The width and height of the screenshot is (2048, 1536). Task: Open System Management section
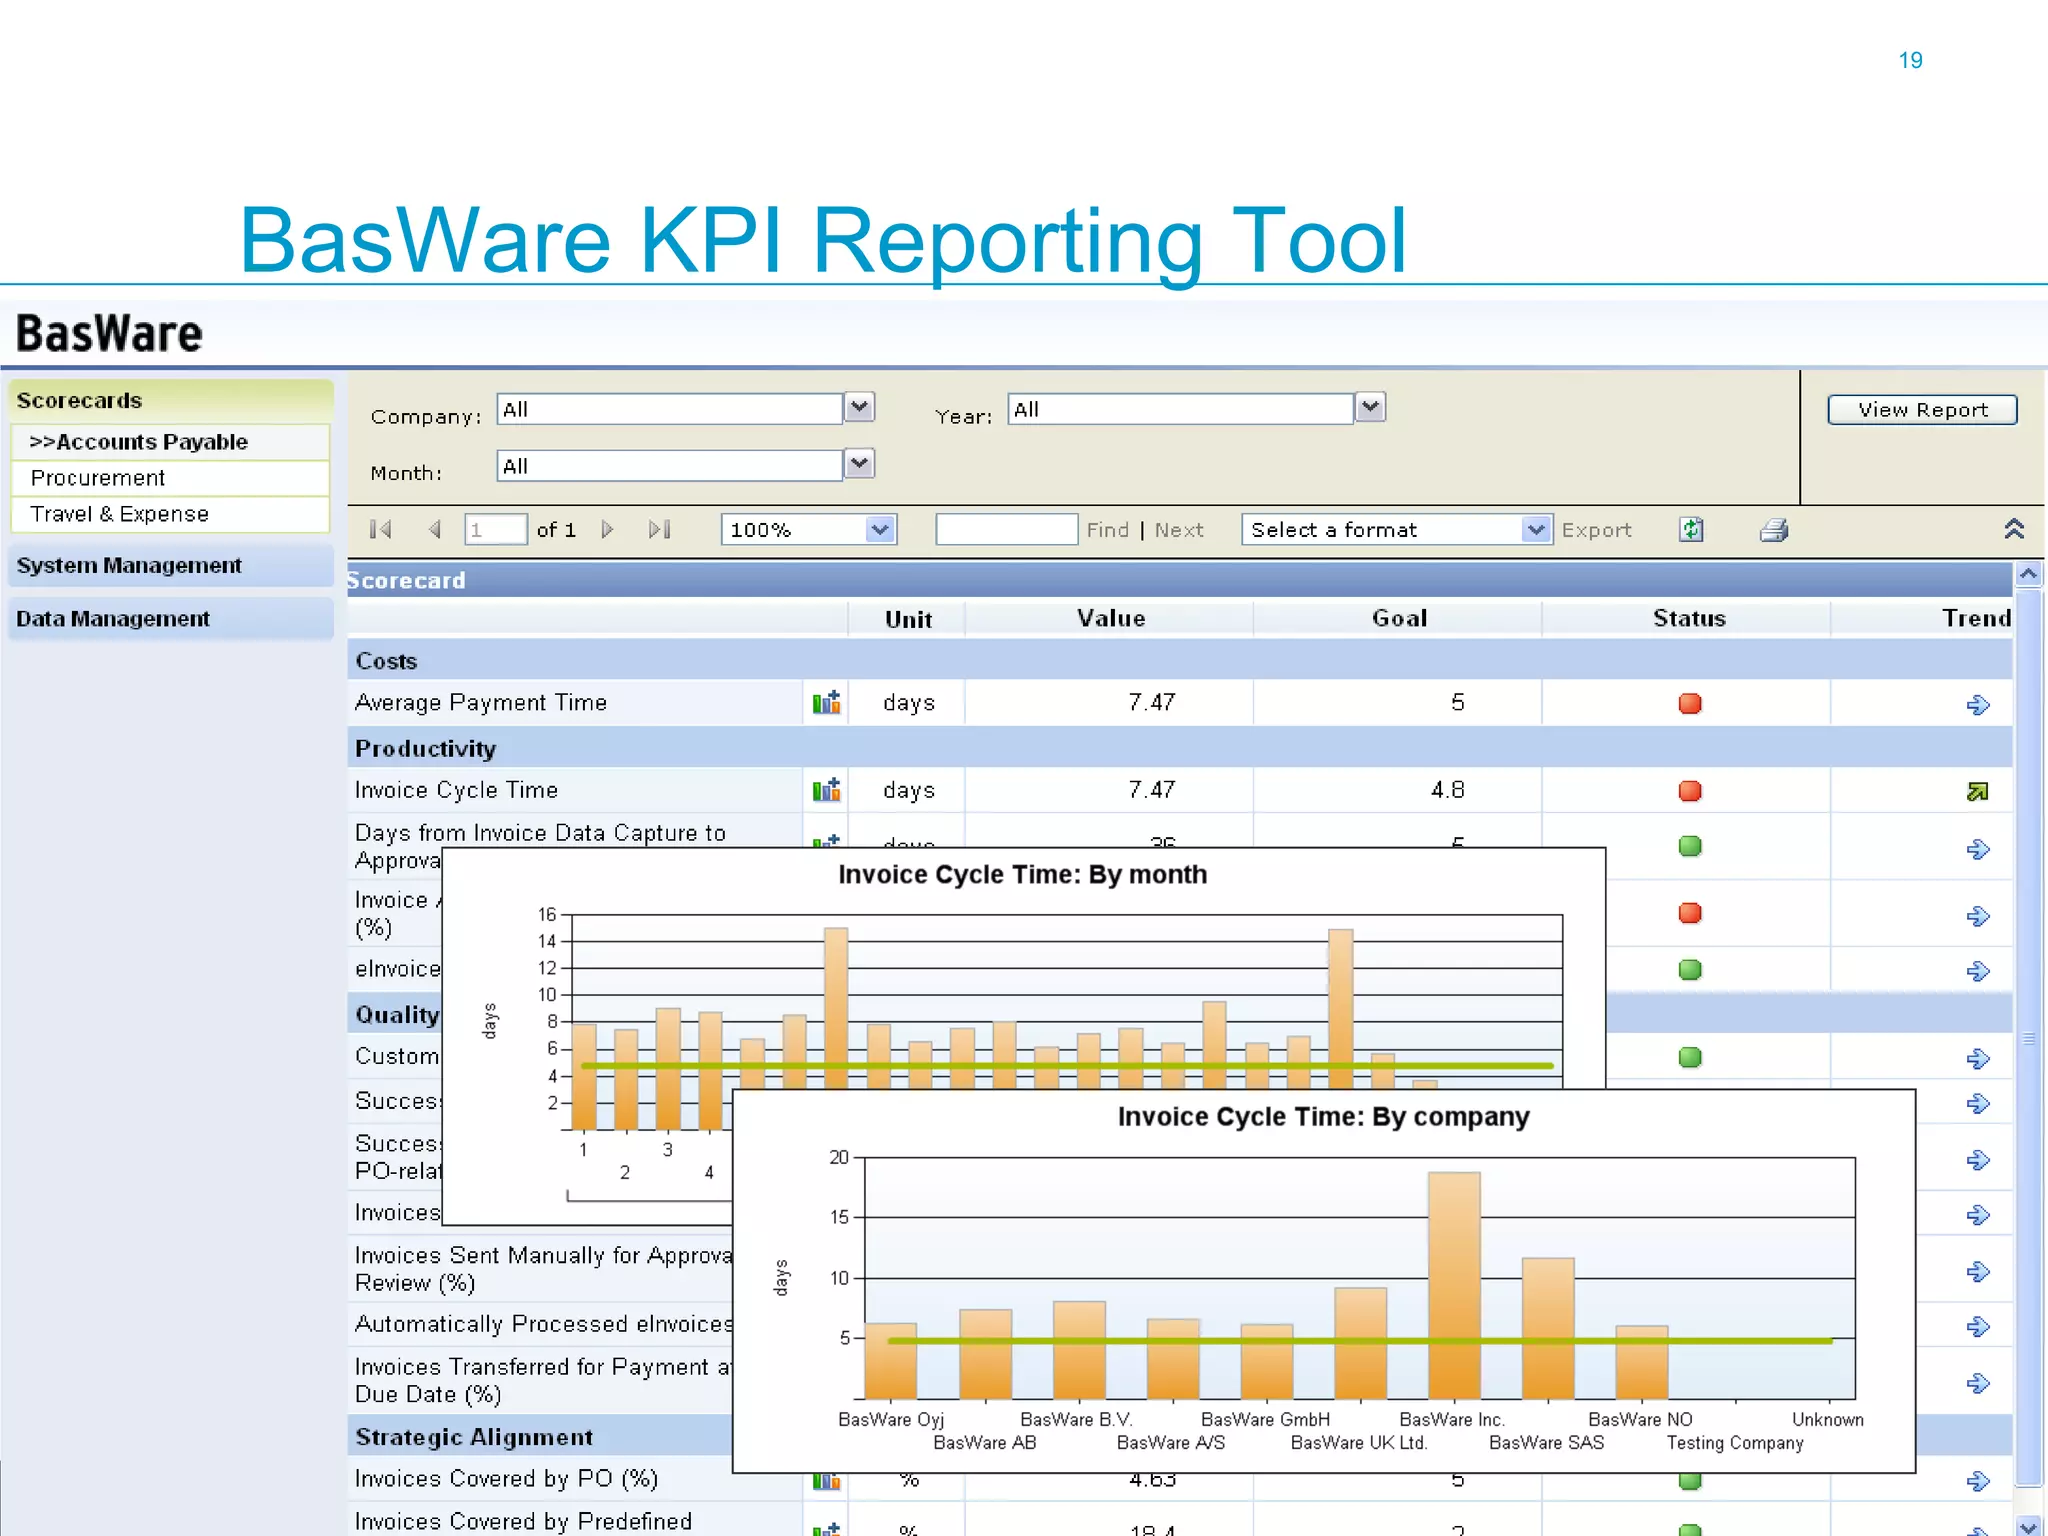(x=130, y=566)
